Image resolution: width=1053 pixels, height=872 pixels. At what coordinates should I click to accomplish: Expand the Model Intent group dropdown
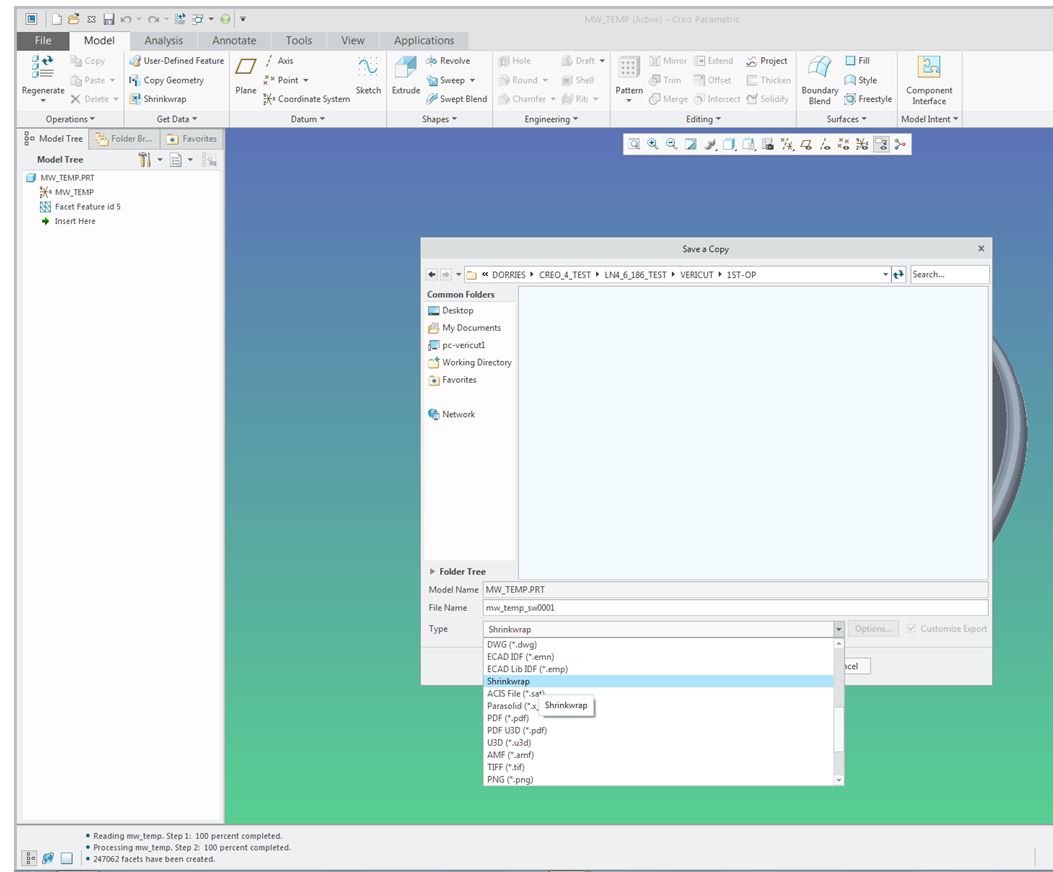point(929,119)
